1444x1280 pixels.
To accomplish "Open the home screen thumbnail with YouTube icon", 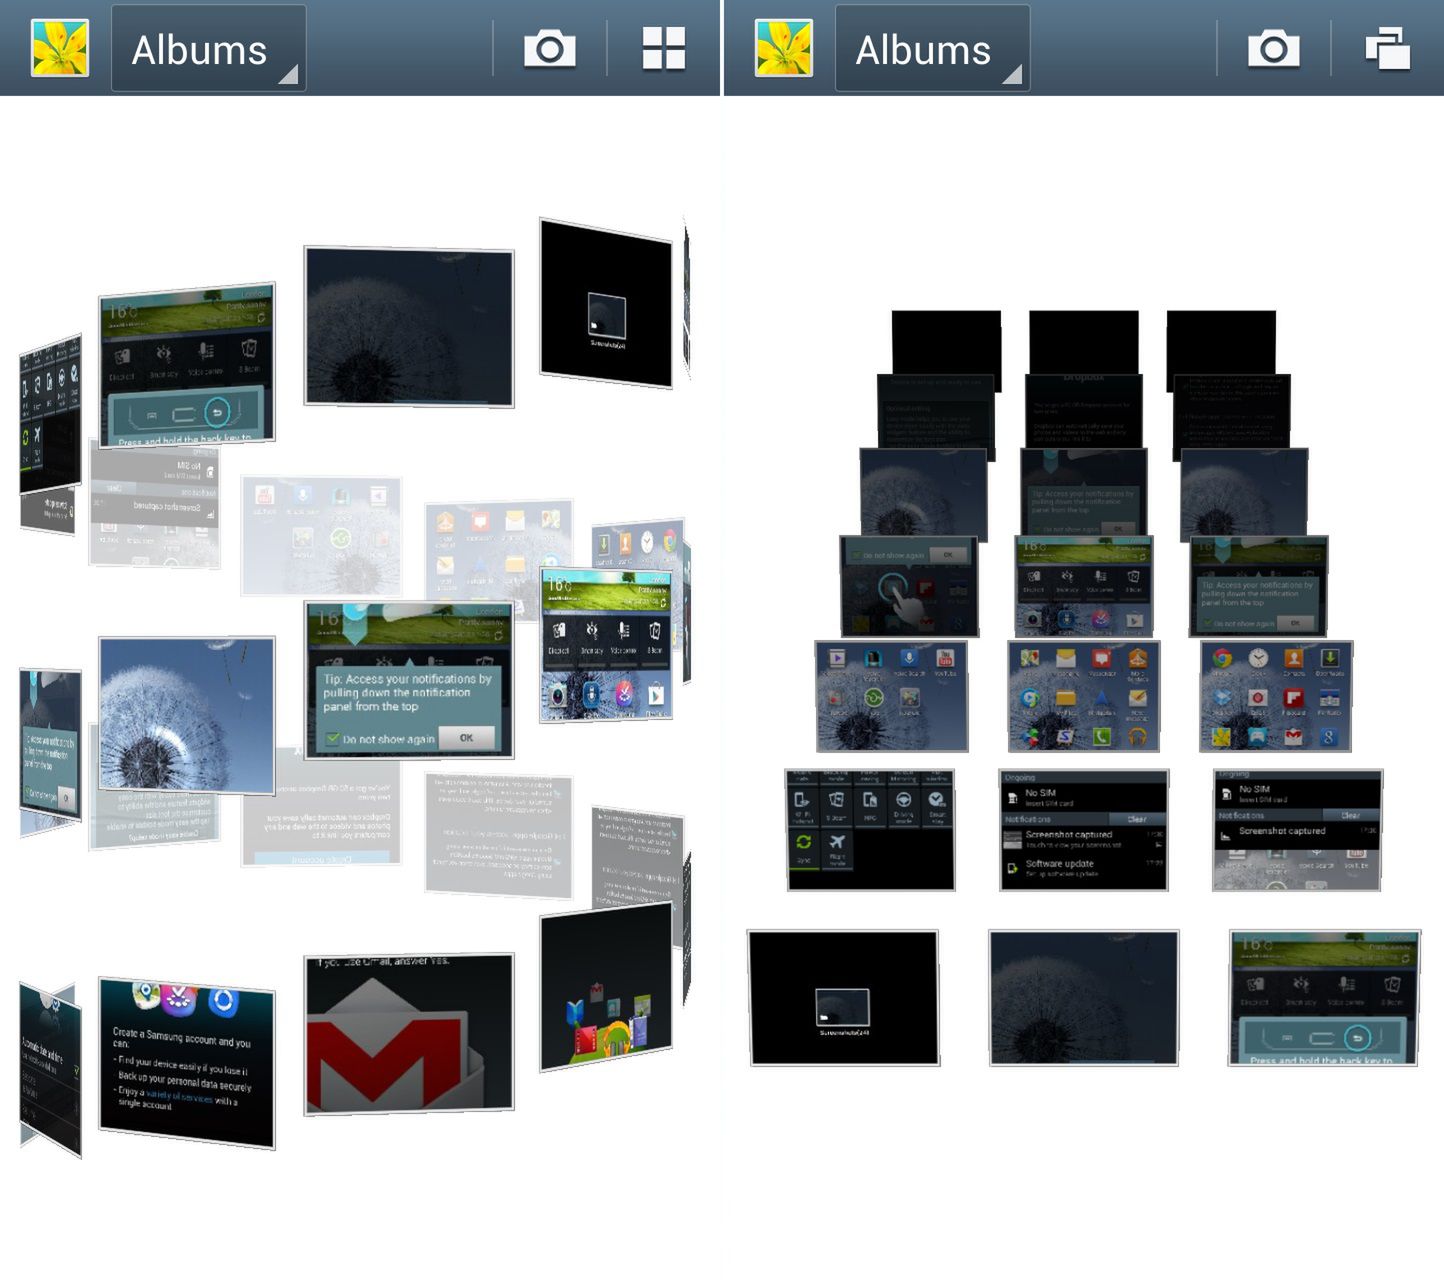I will click(x=892, y=697).
